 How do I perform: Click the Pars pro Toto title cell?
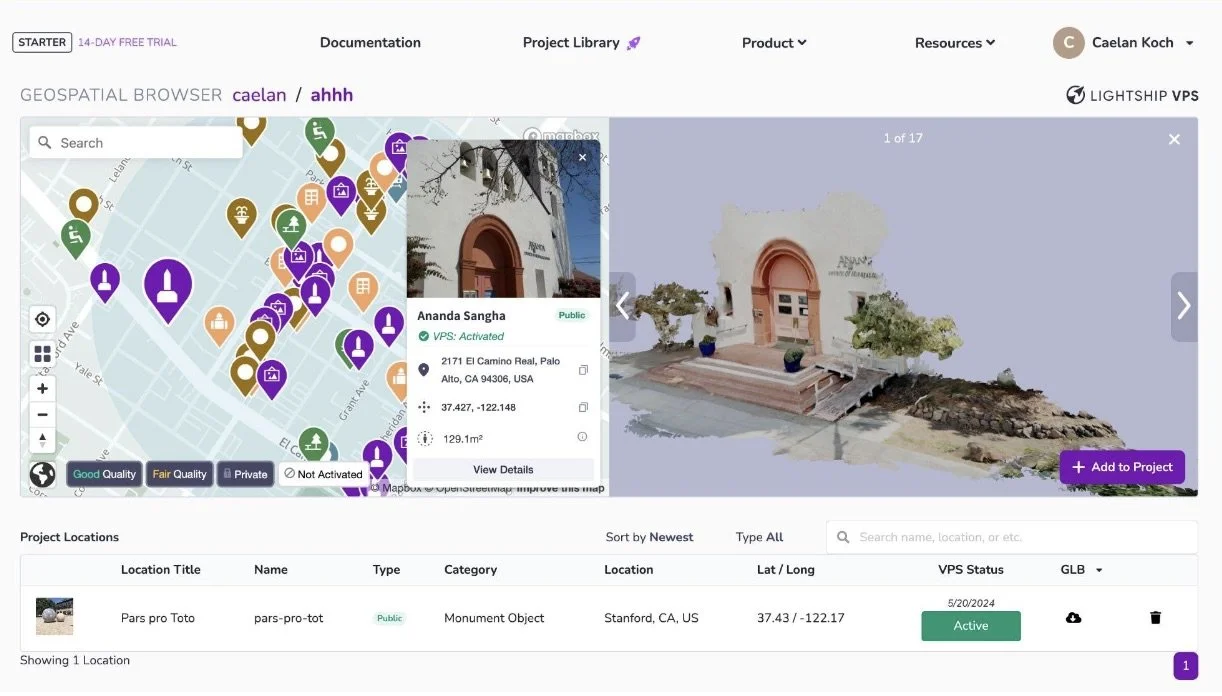pyautogui.click(x=158, y=618)
